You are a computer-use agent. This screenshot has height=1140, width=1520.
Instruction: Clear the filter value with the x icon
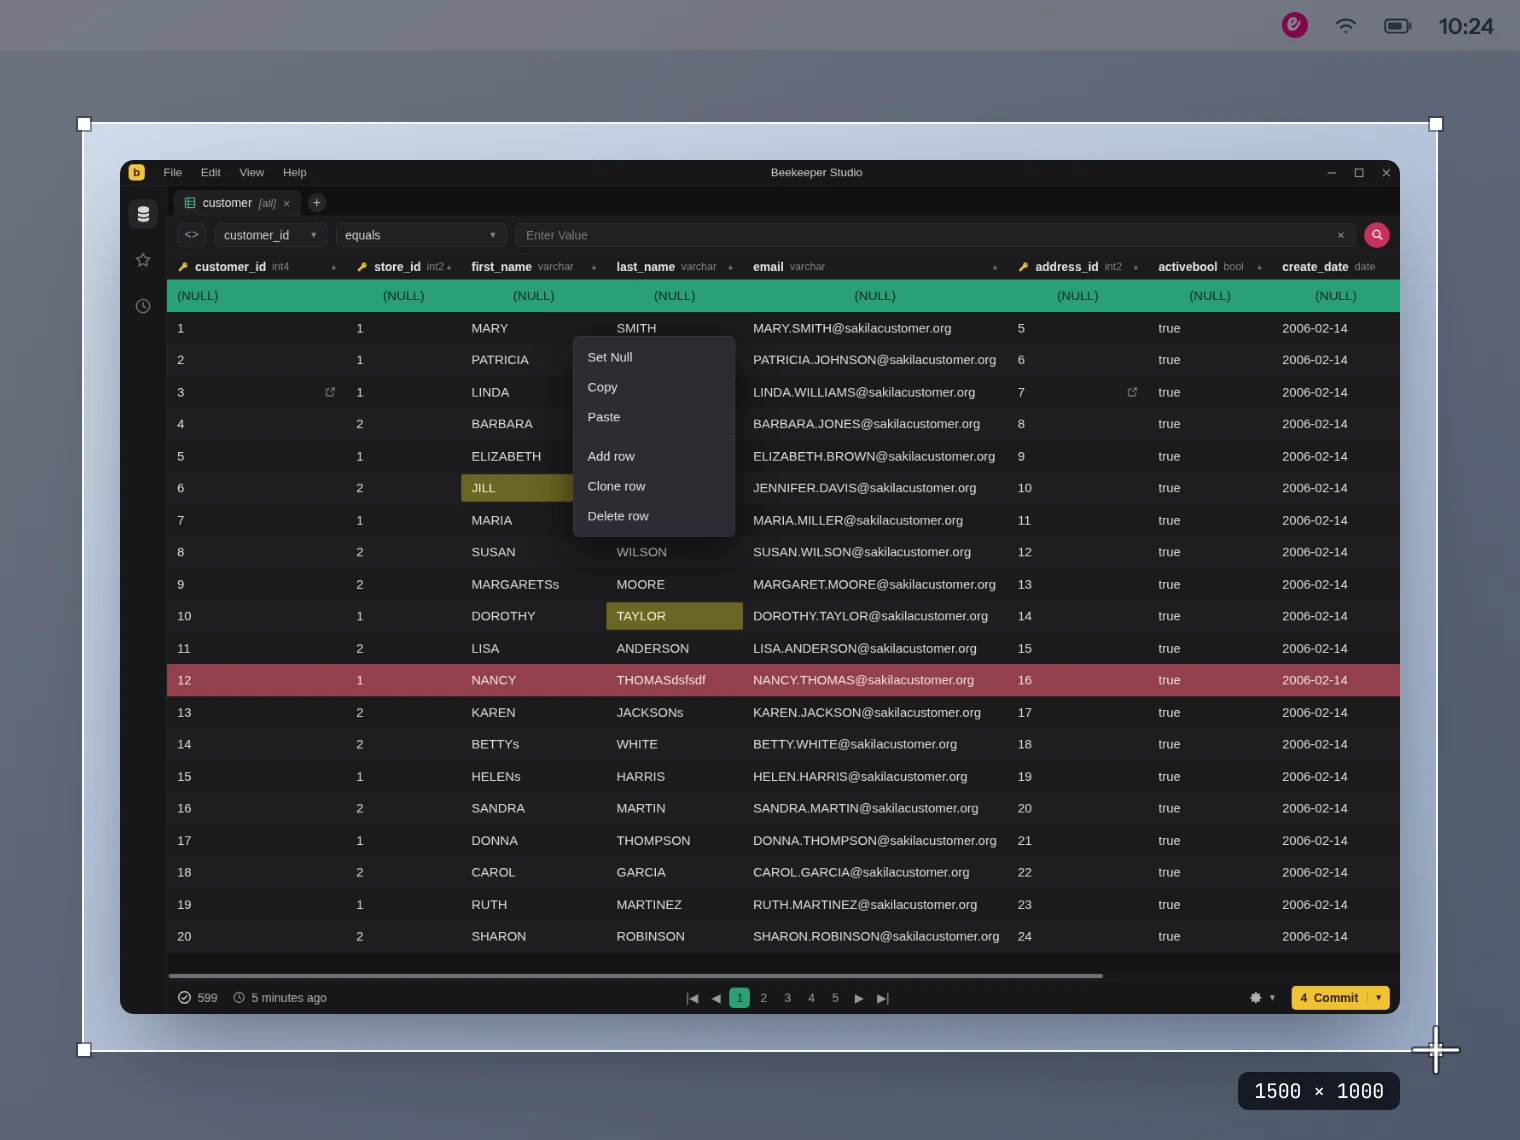(x=1340, y=235)
